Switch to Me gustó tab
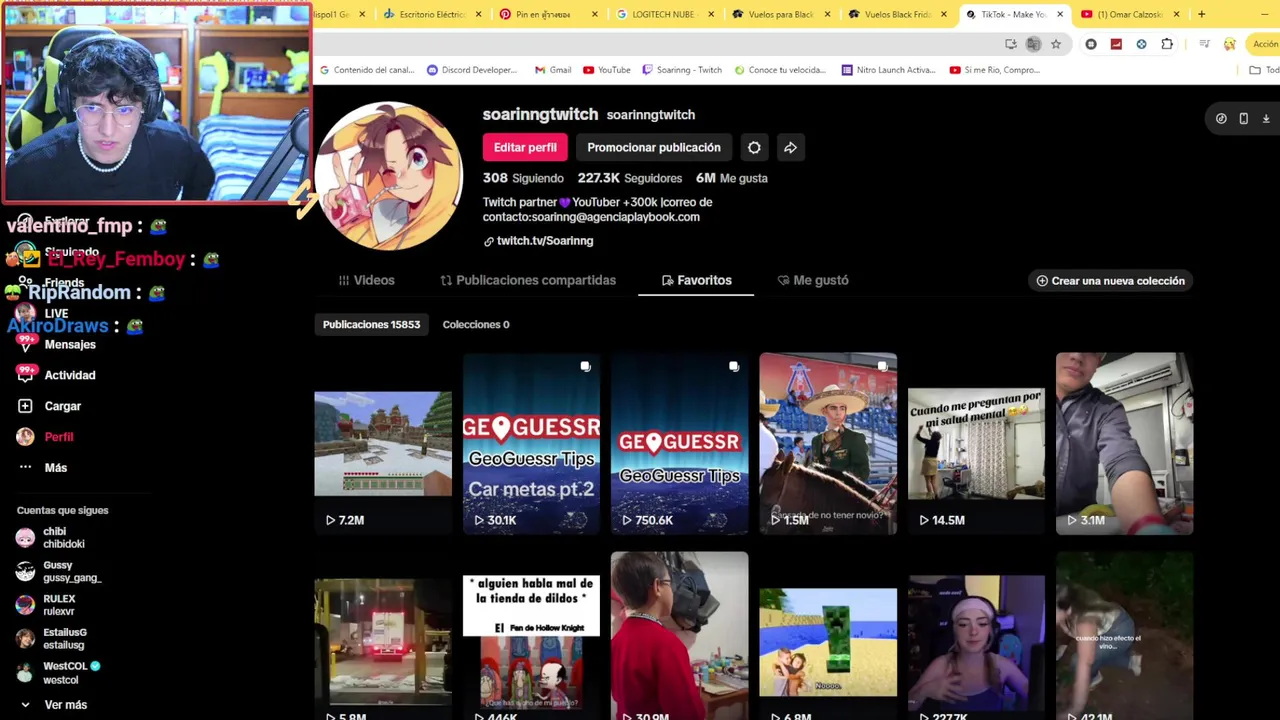Image resolution: width=1280 pixels, height=720 pixels. coord(813,280)
